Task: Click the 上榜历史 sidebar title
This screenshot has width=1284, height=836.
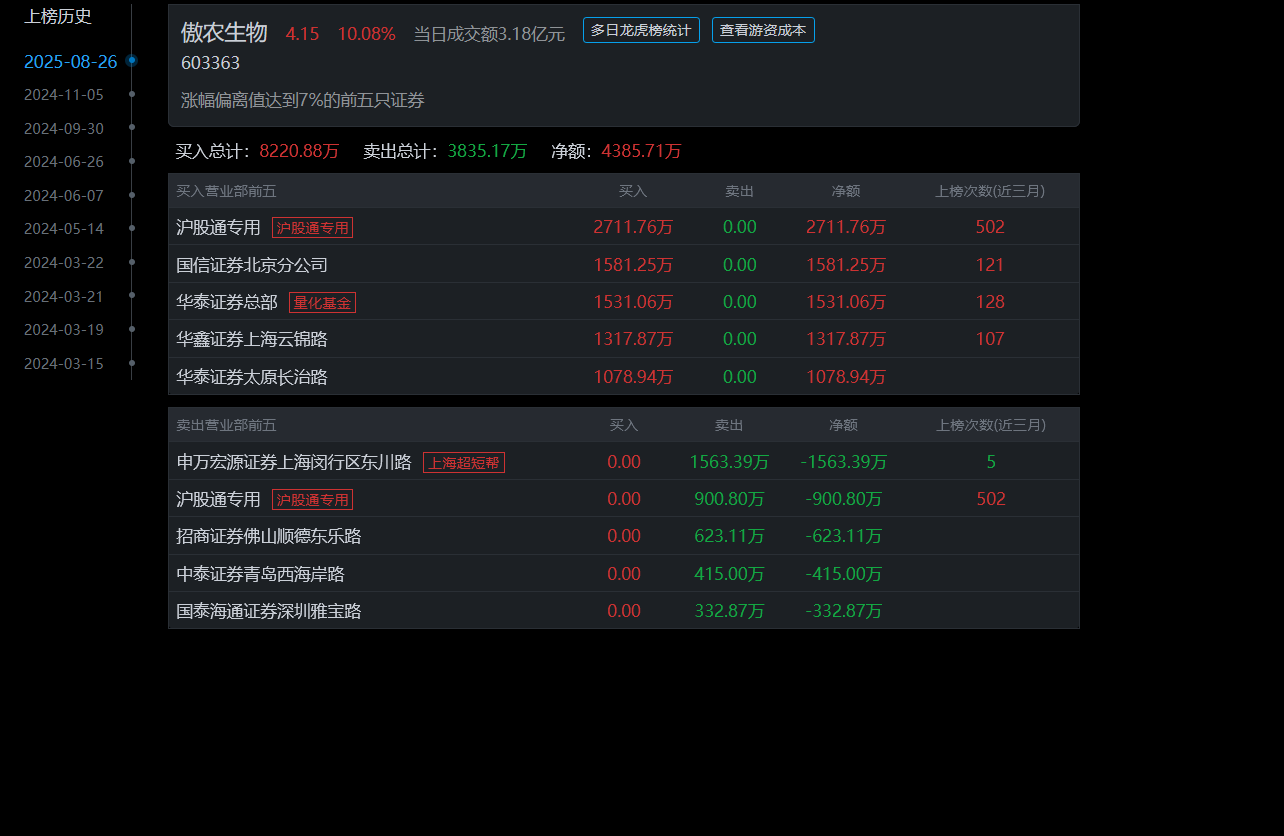Action: click(x=58, y=16)
